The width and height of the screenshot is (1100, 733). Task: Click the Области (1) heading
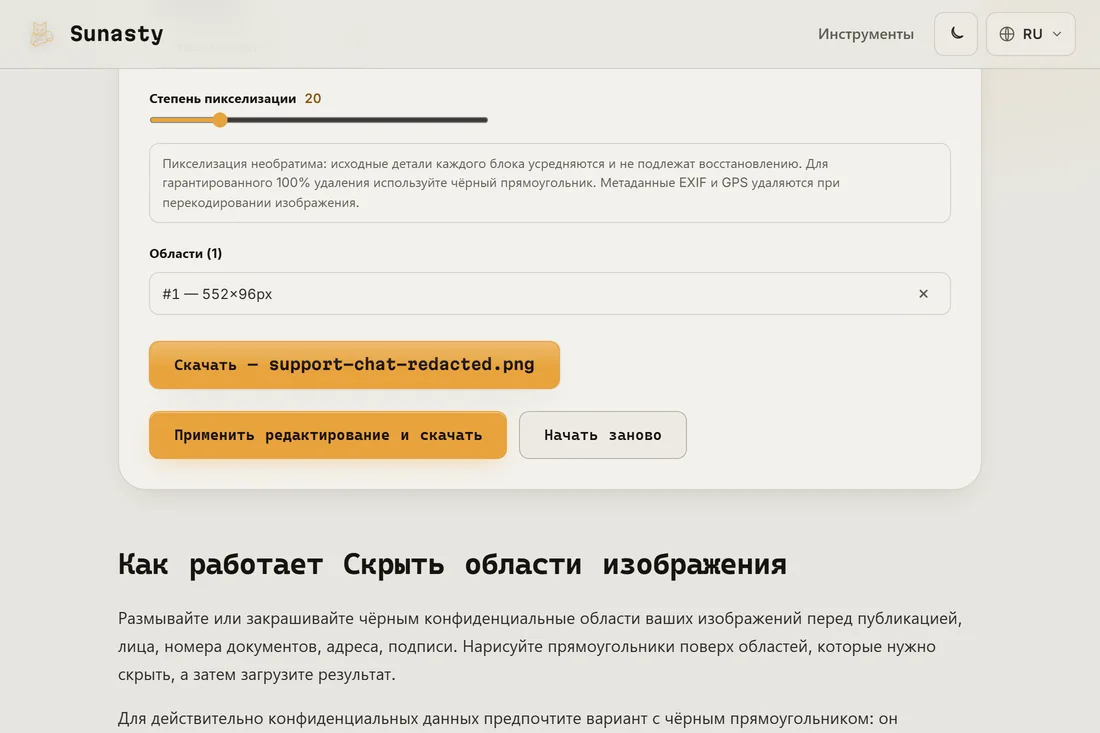185,253
